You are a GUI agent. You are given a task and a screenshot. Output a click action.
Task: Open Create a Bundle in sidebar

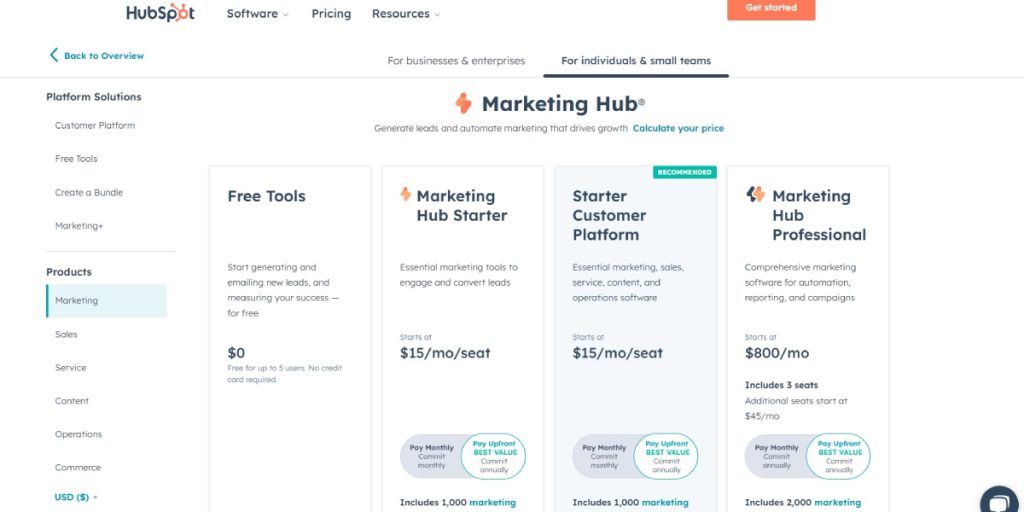pyautogui.click(x=89, y=193)
